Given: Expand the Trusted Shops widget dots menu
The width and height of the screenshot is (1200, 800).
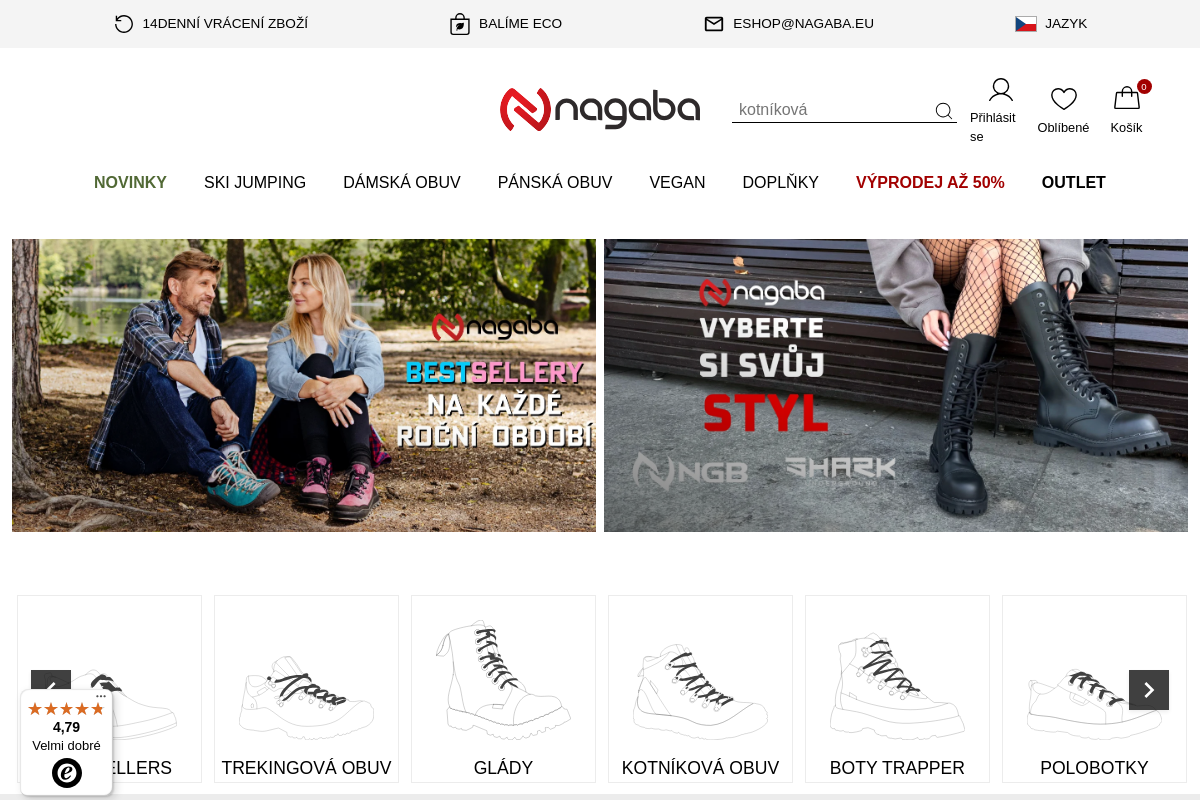Looking at the screenshot, I should tap(101, 696).
